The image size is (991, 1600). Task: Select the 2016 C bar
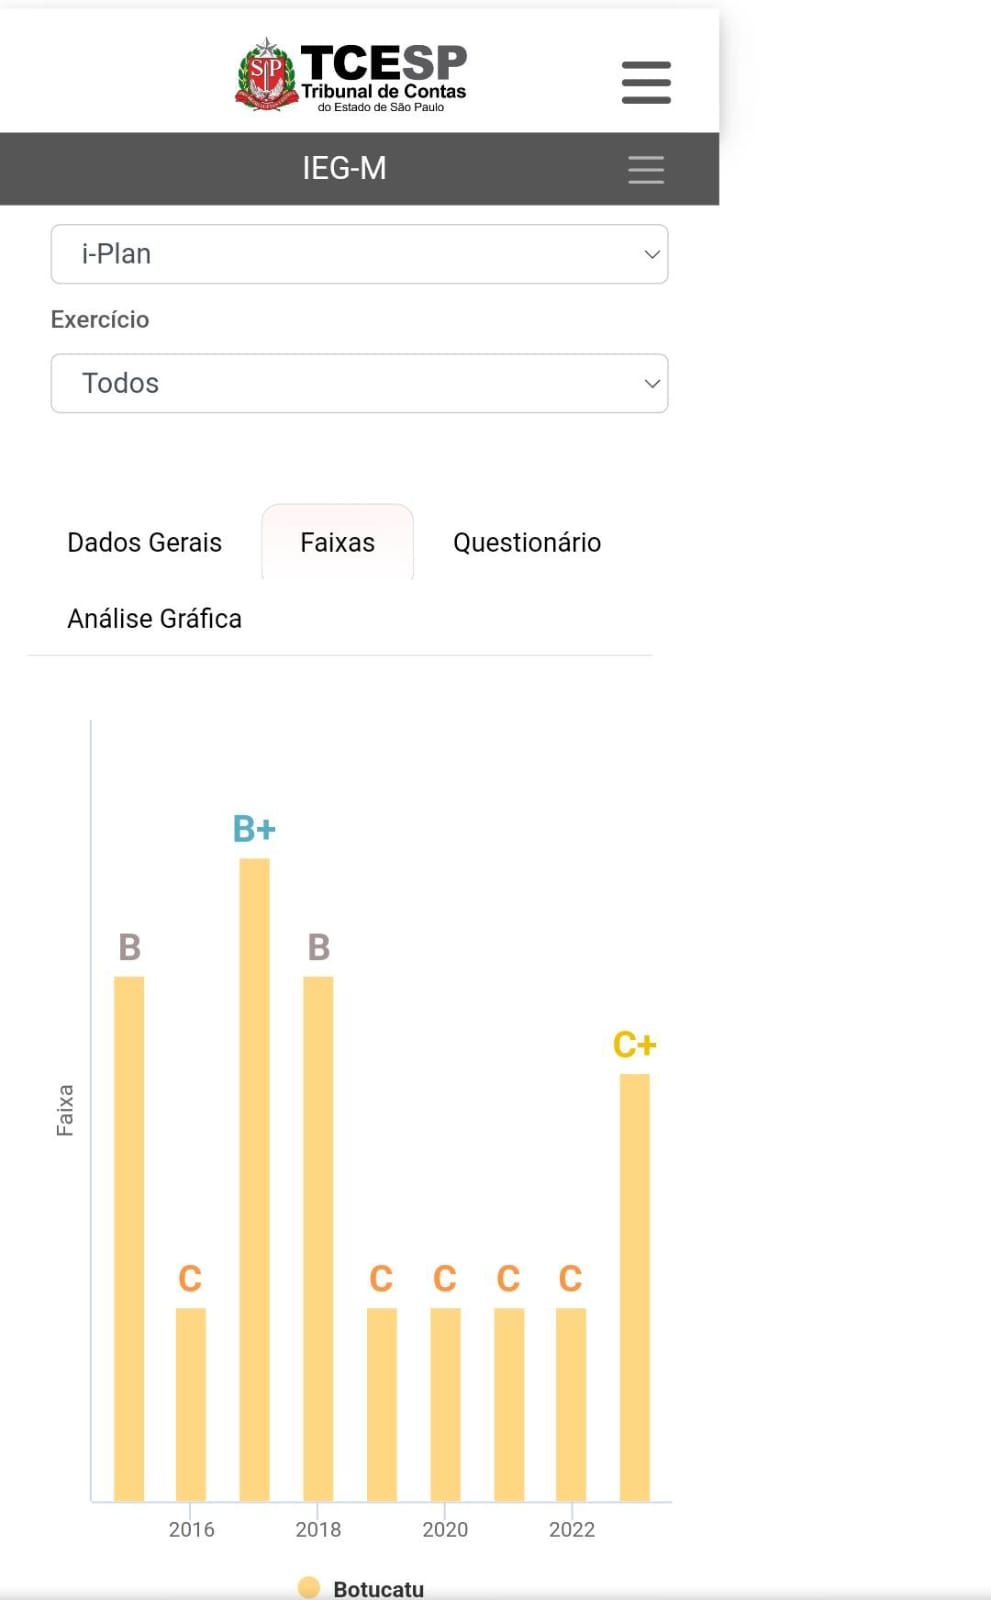191,1404
